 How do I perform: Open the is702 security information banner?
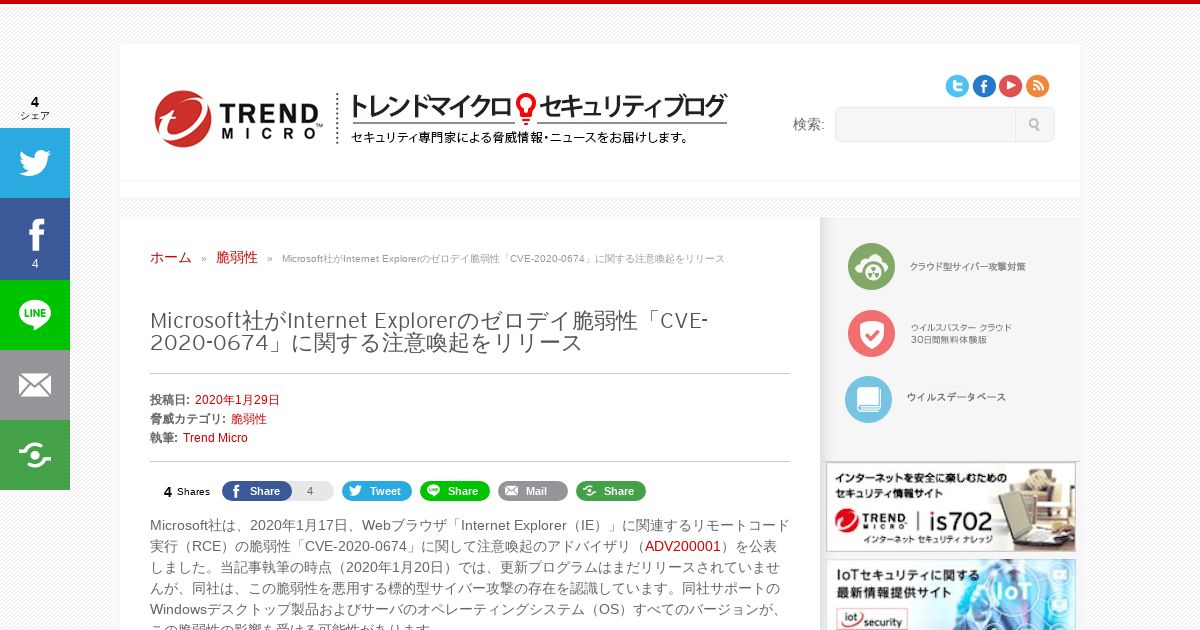[951, 507]
